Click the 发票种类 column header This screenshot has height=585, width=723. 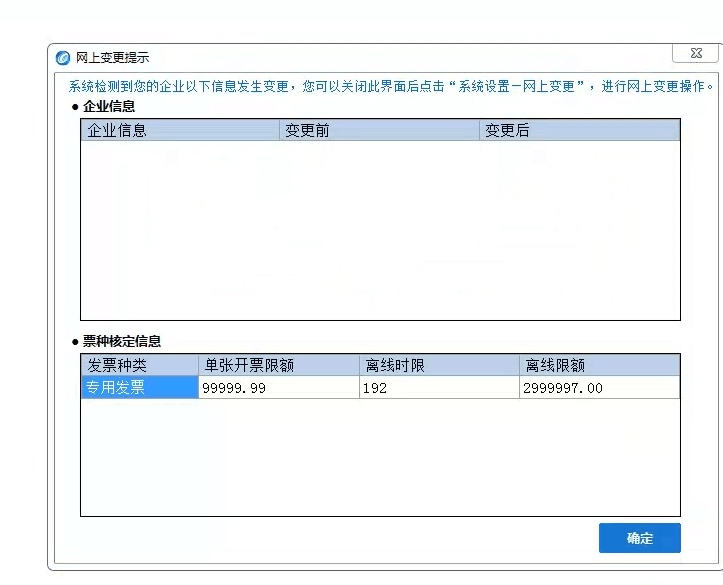[x=140, y=365]
